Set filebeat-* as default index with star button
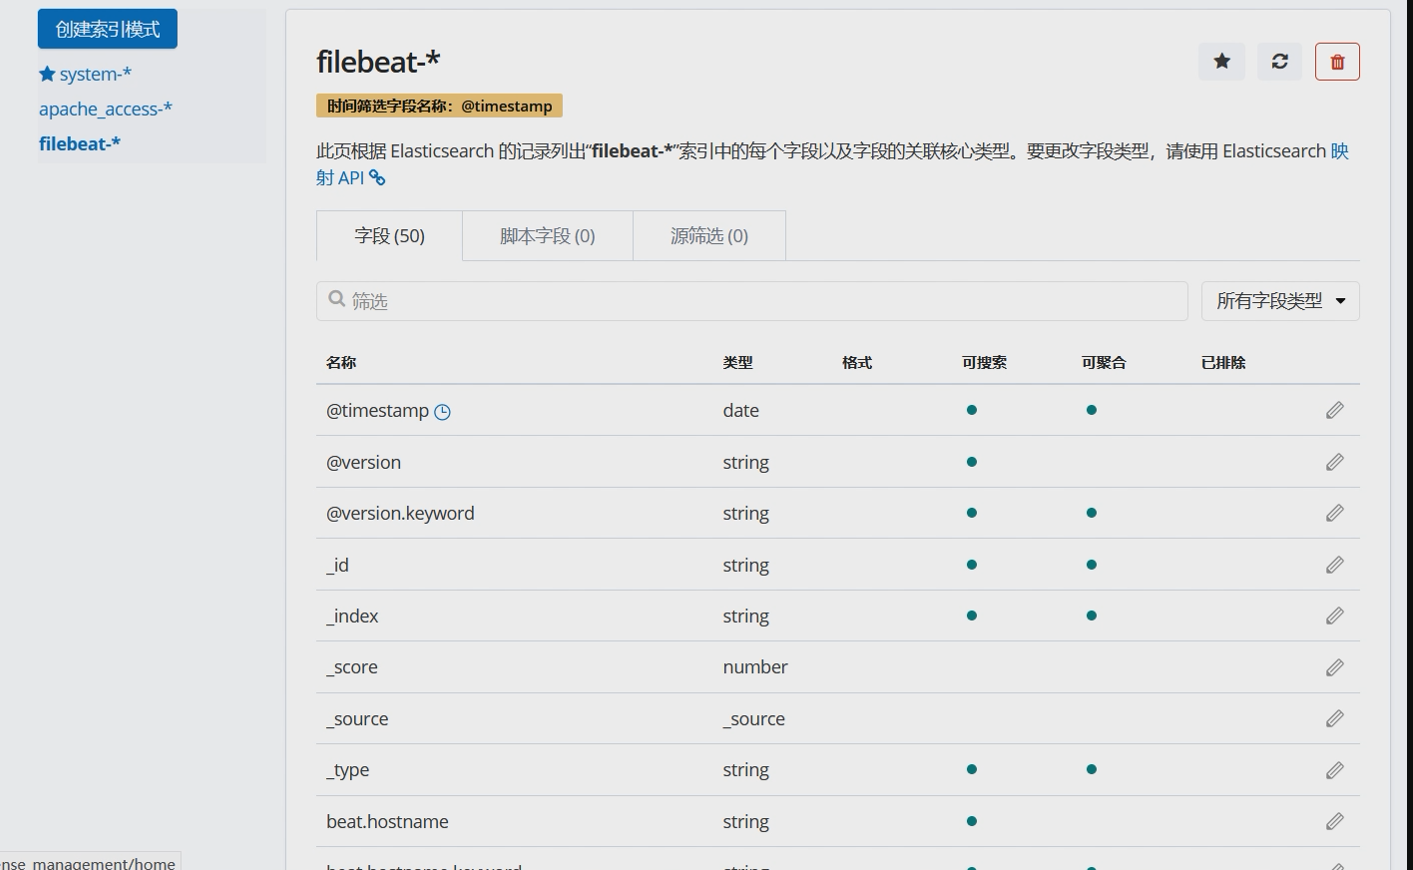Viewport: 1413px width, 870px height. pos(1222,61)
